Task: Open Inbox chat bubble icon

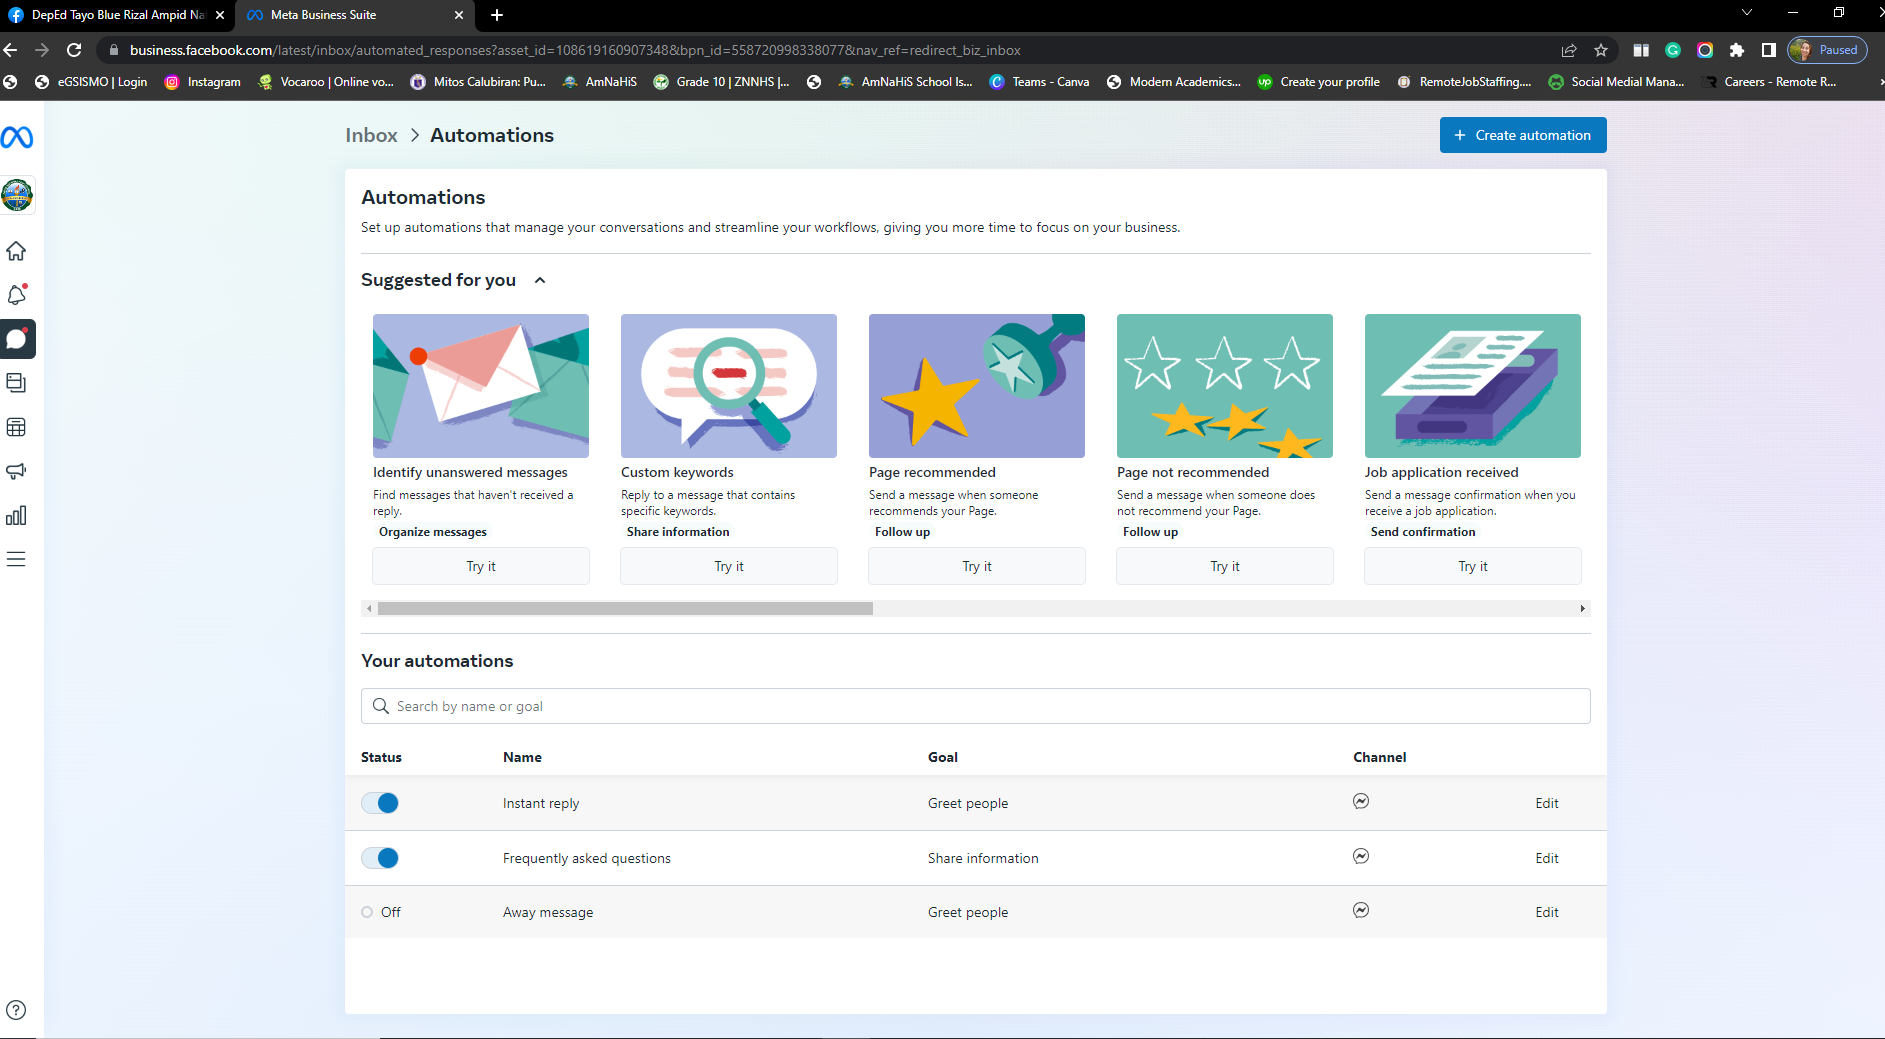Action: coord(17,339)
